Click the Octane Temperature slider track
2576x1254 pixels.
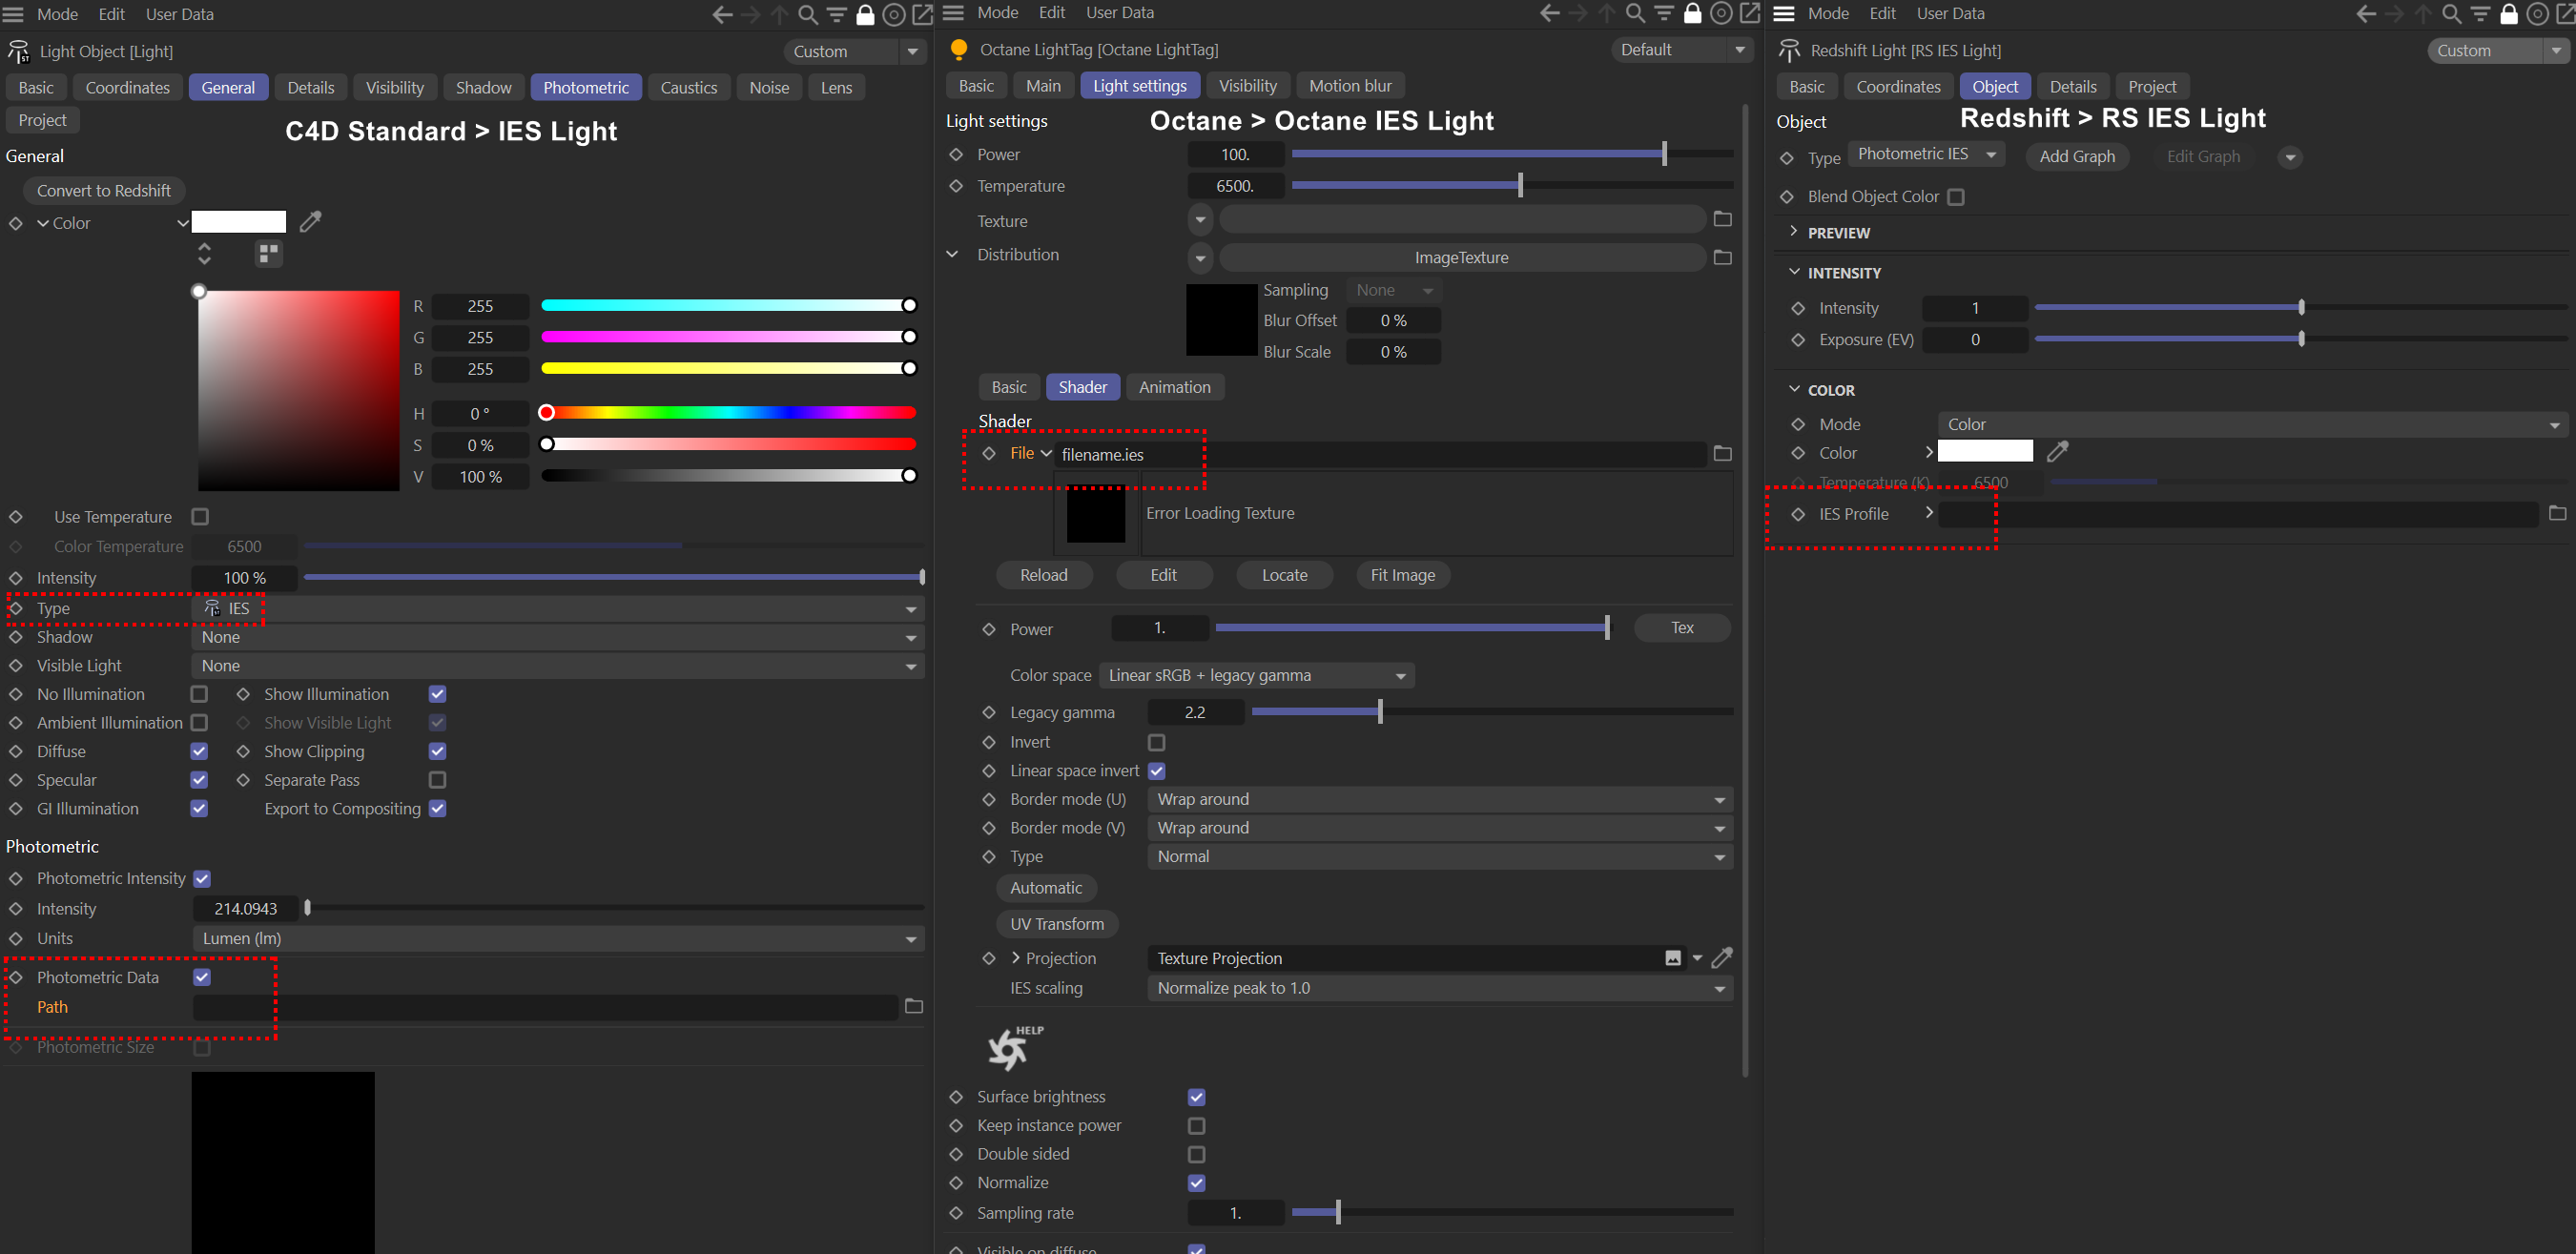1512,185
